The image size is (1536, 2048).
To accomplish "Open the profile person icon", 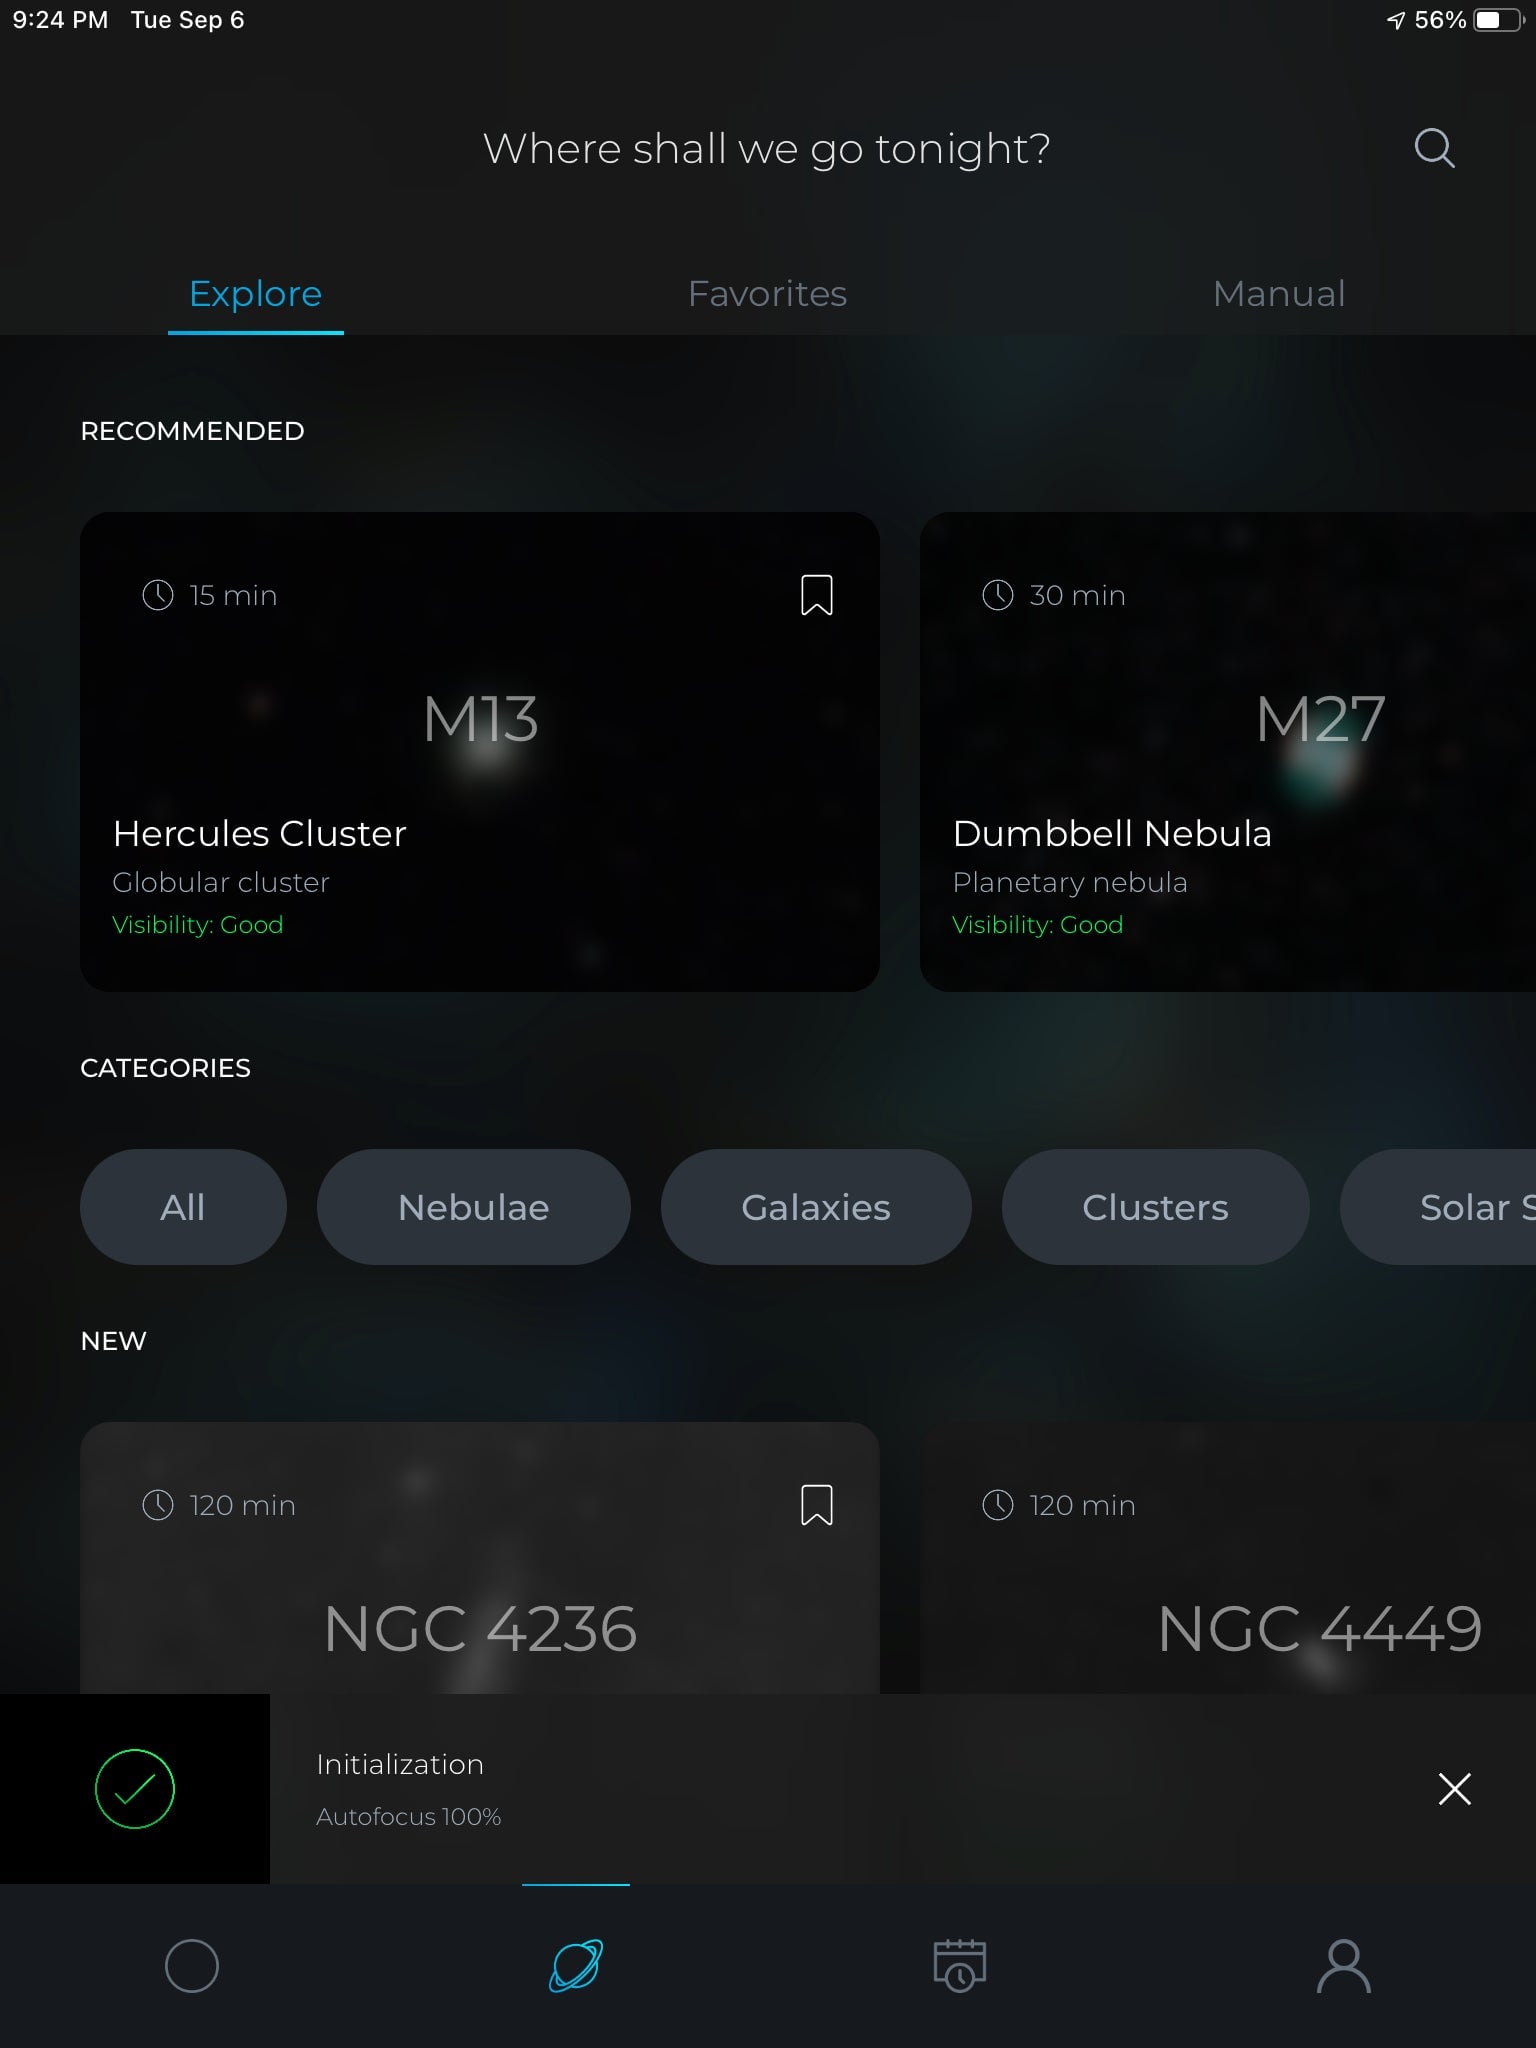I will pos(1344,1966).
